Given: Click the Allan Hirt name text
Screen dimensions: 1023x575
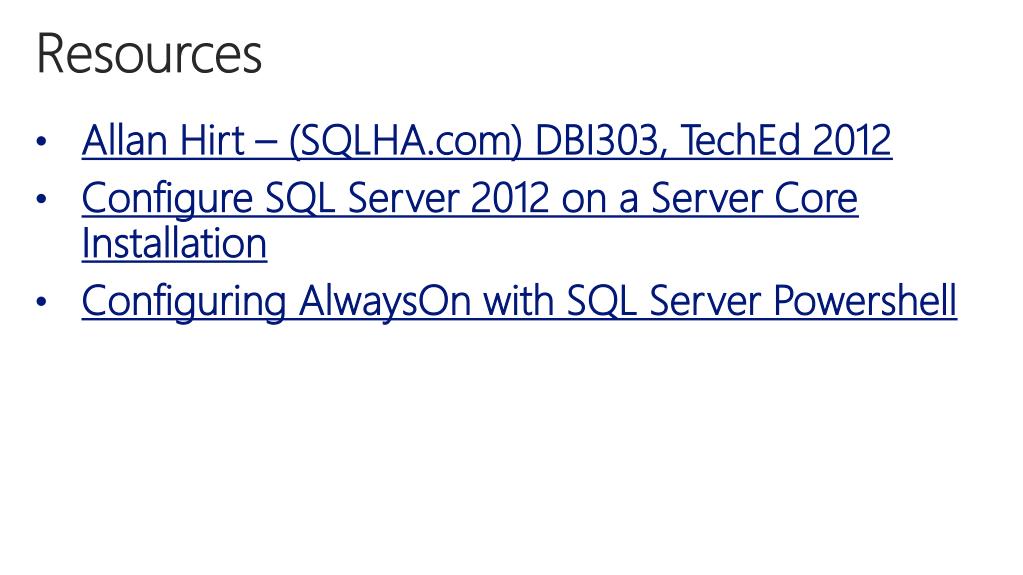Looking at the screenshot, I should (x=163, y=140).
